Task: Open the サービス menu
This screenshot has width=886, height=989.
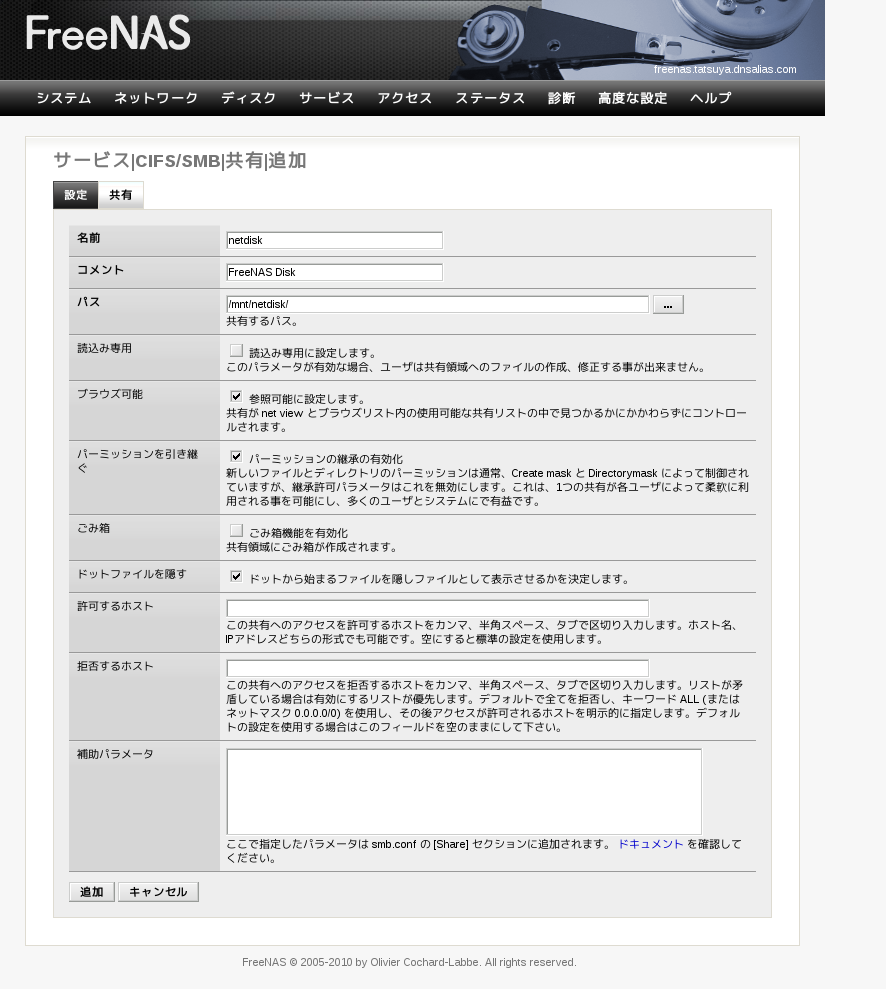Action: pyautogui.click(x=327, y=98)
